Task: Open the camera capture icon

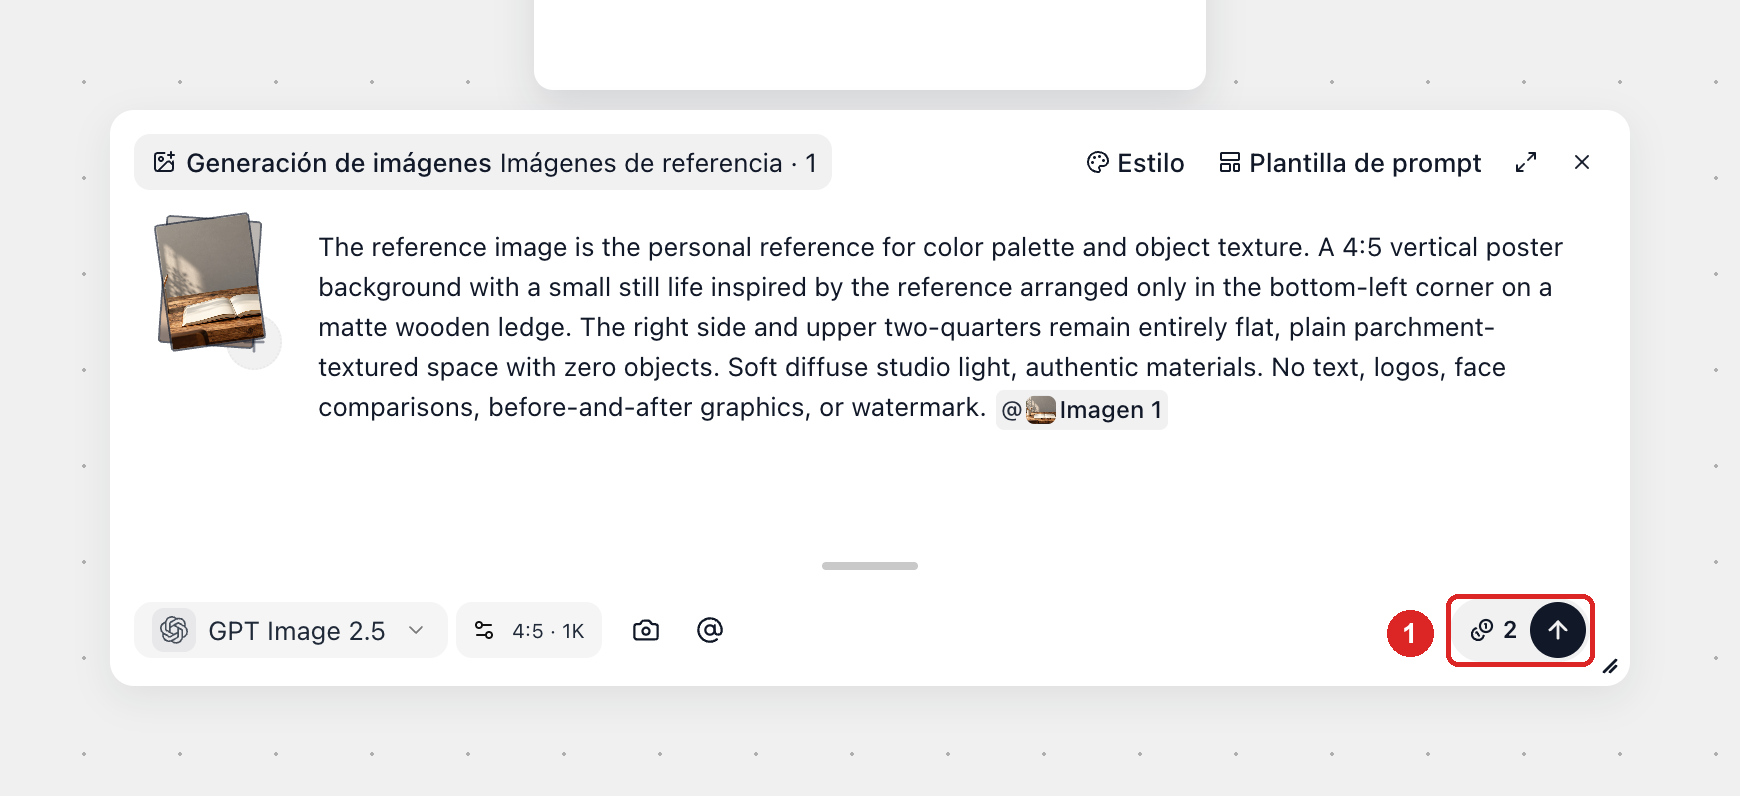Action: 646,630
